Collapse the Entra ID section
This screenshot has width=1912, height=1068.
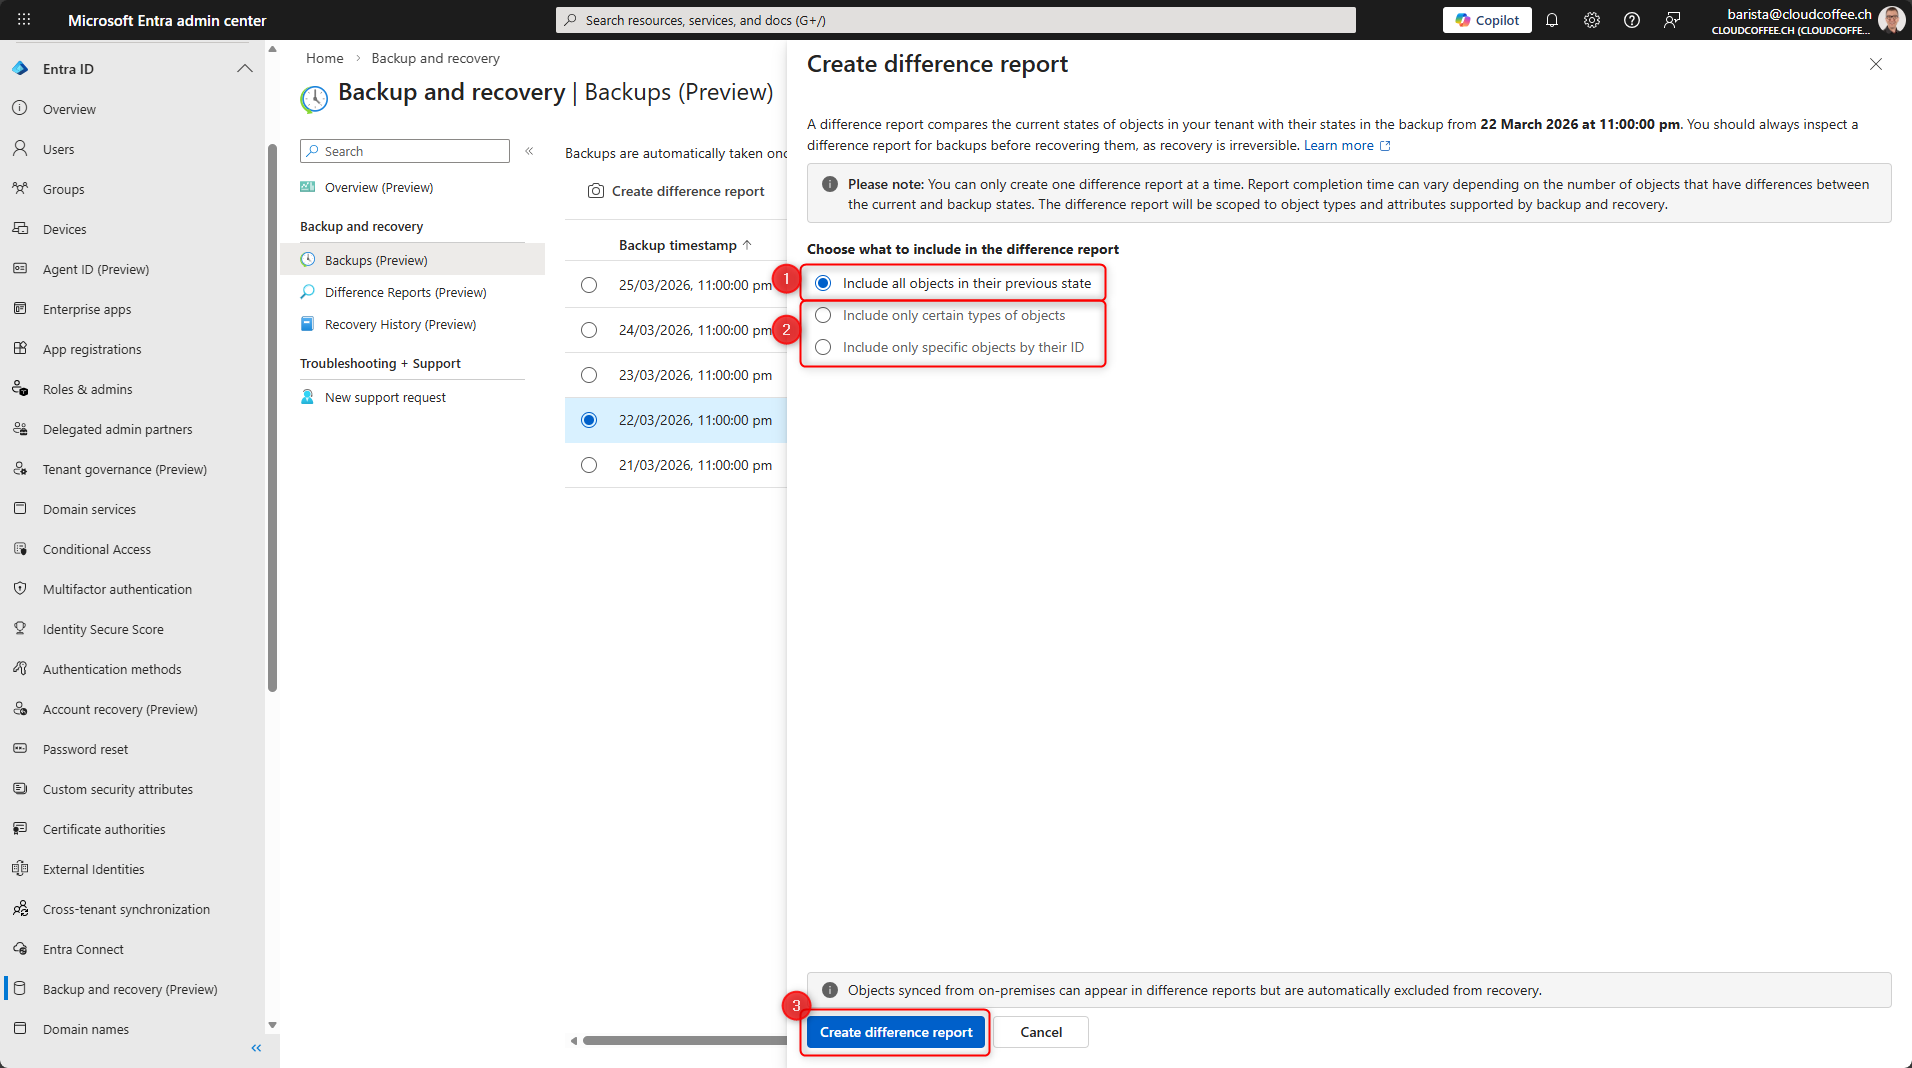pyautogui.click(x=245, y=69)
